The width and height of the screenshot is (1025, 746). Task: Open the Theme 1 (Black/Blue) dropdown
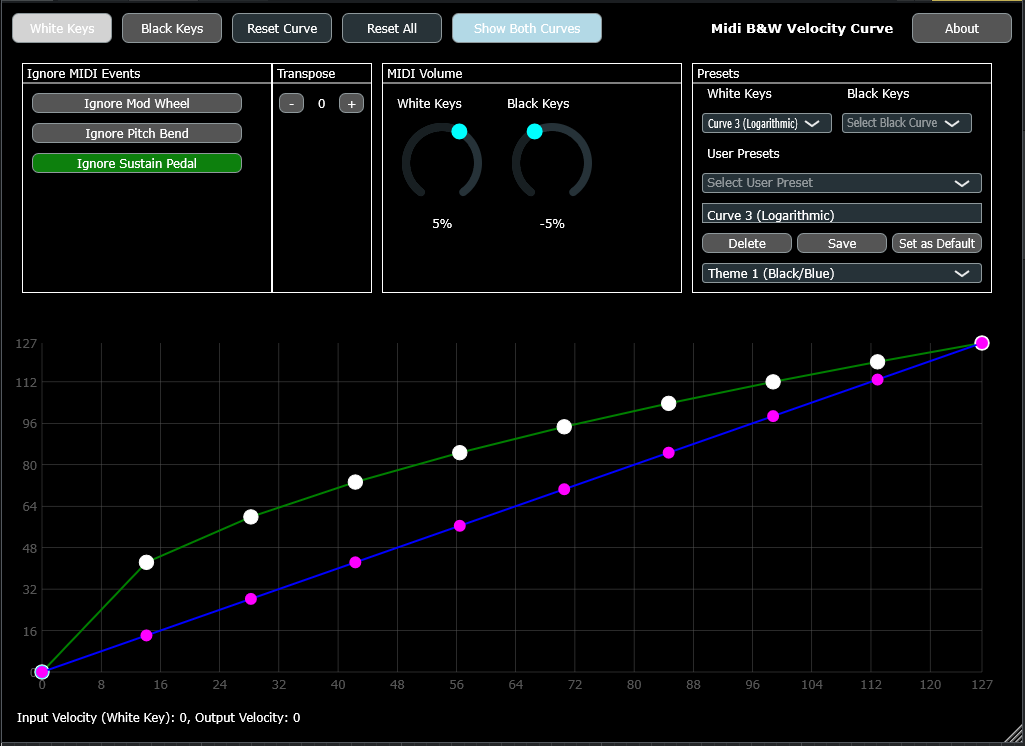coord(842,273)
